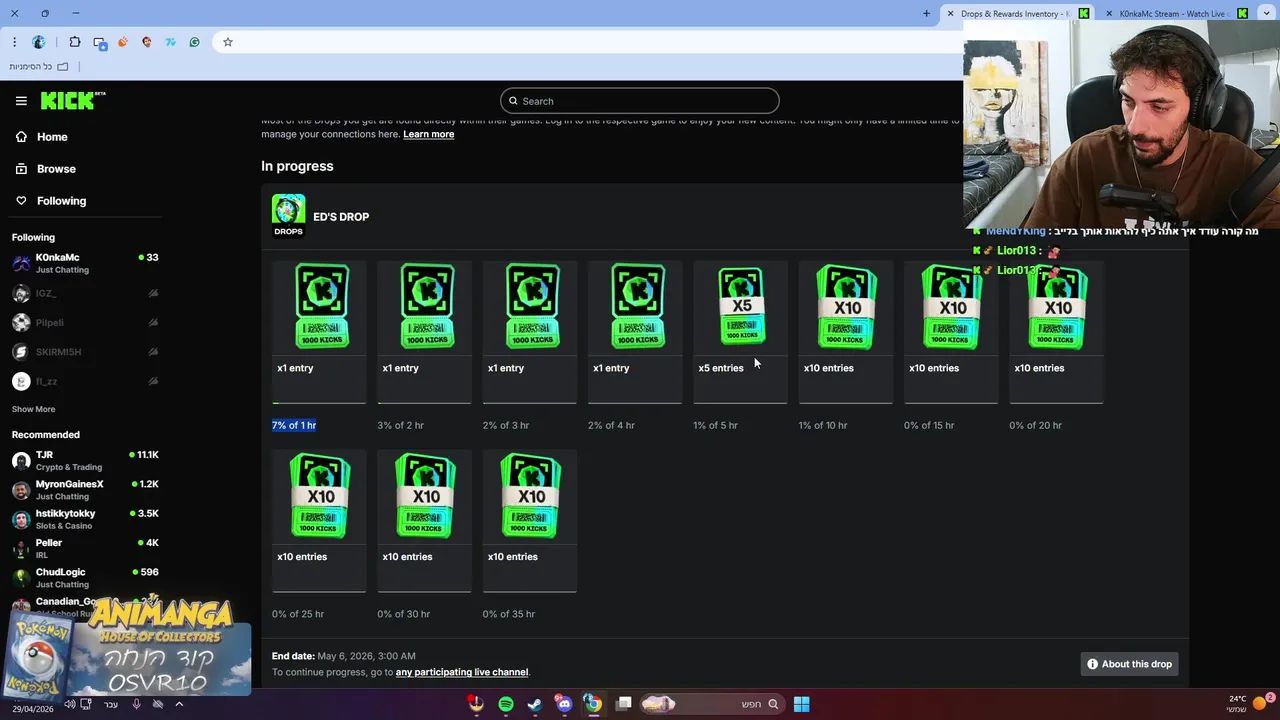Close the K0nkaMc Stream tab
The width and height of the screenshot is (1280, 720).
[1109, 14]
